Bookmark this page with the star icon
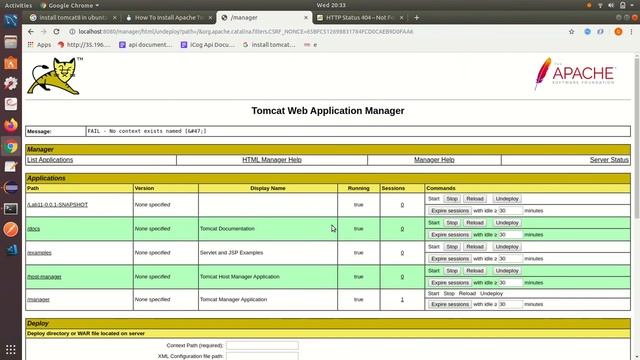640x360 pixels. 571,31
